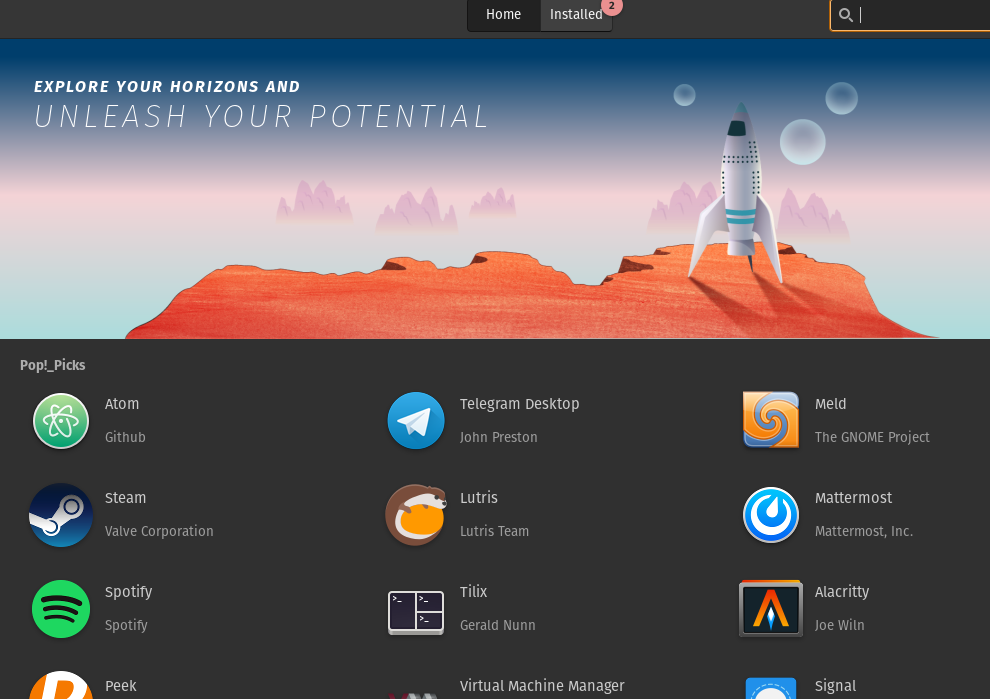The image size is (990, 699).
Task: Click the Alacritty app name
Action: pyautogui.click(x=842, y=592)
